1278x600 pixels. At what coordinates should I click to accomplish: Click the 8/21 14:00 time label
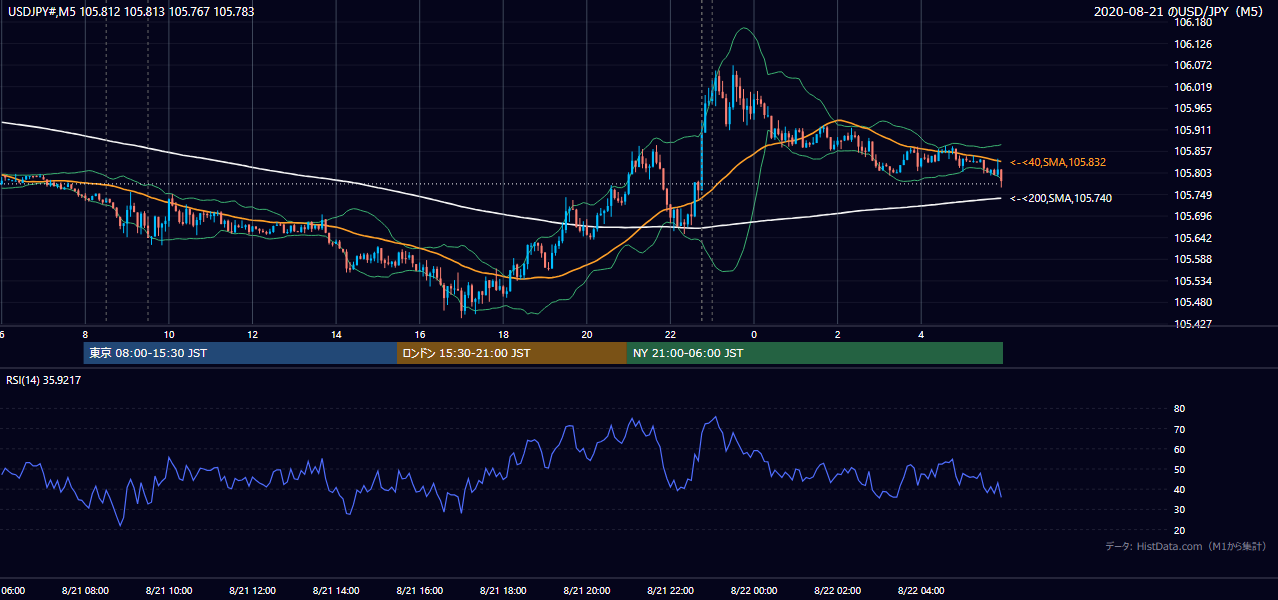336,590
